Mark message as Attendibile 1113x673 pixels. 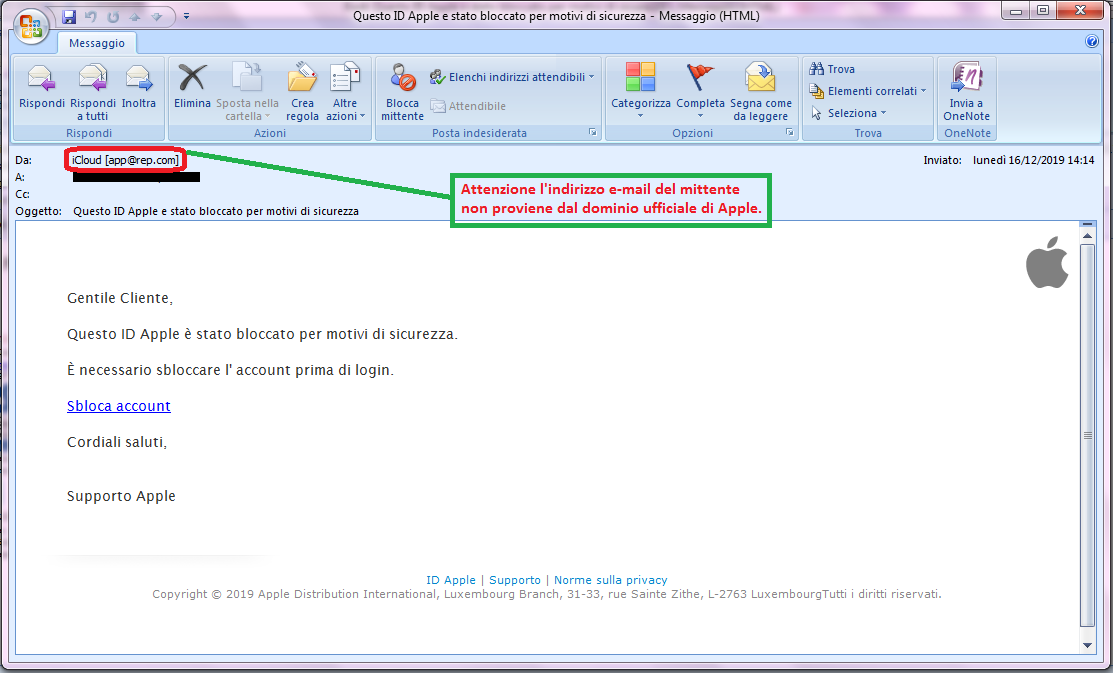468,106
